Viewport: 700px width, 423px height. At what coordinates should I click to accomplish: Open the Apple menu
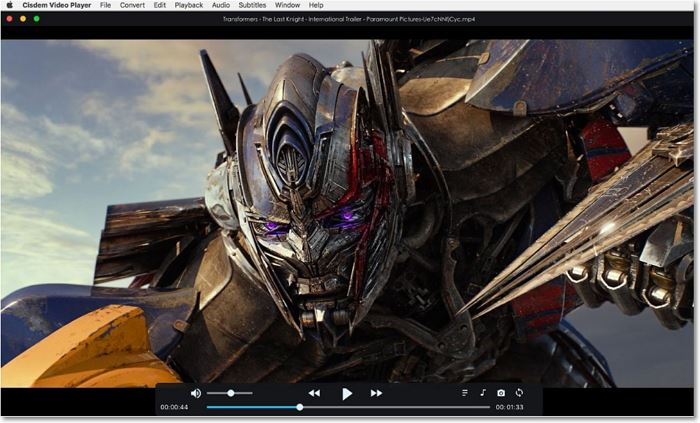[x=10, y=5]
